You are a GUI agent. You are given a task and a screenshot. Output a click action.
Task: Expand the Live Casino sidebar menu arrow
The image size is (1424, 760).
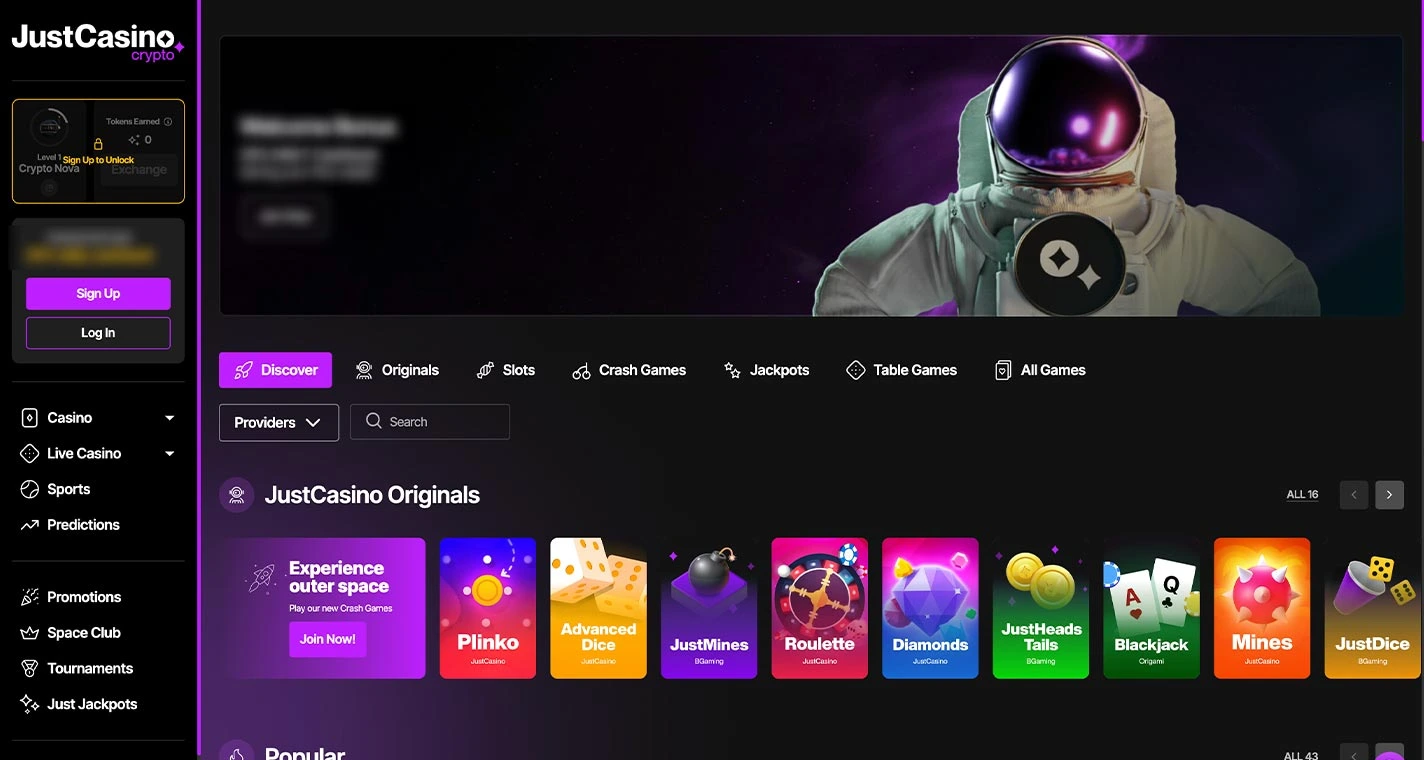click(169, 454)
